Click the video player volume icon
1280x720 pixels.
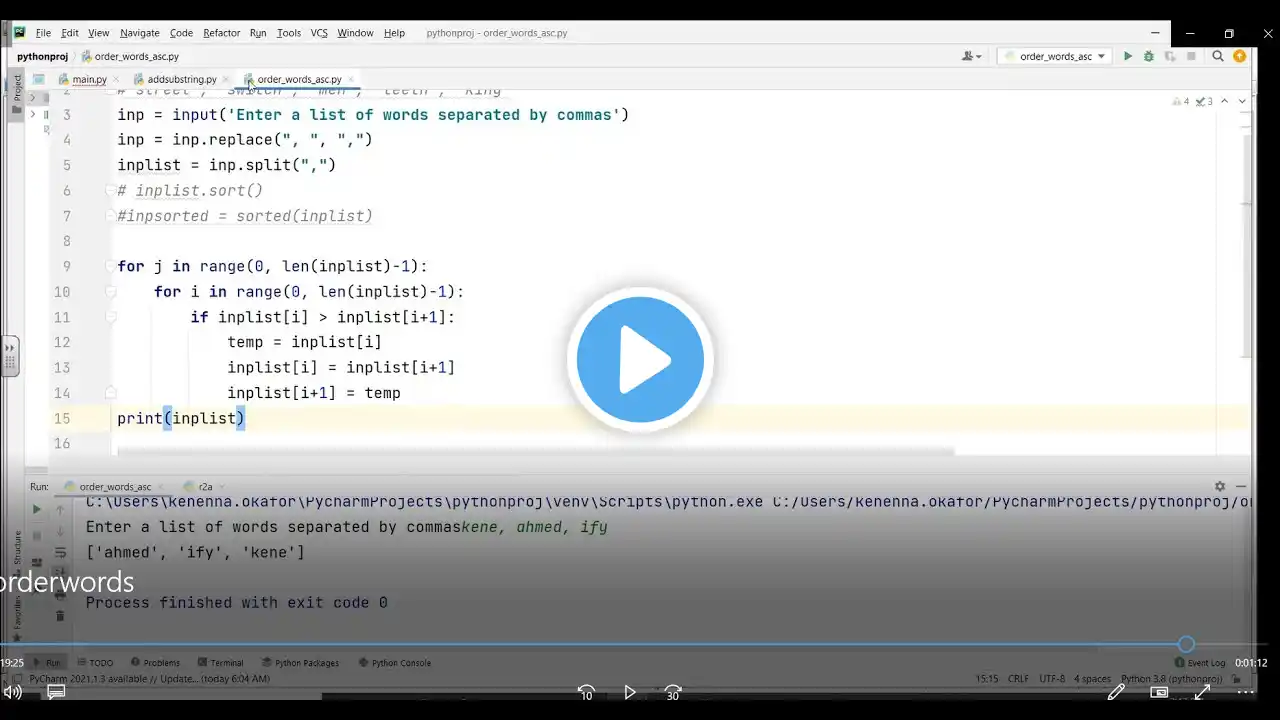coord(13,692)
